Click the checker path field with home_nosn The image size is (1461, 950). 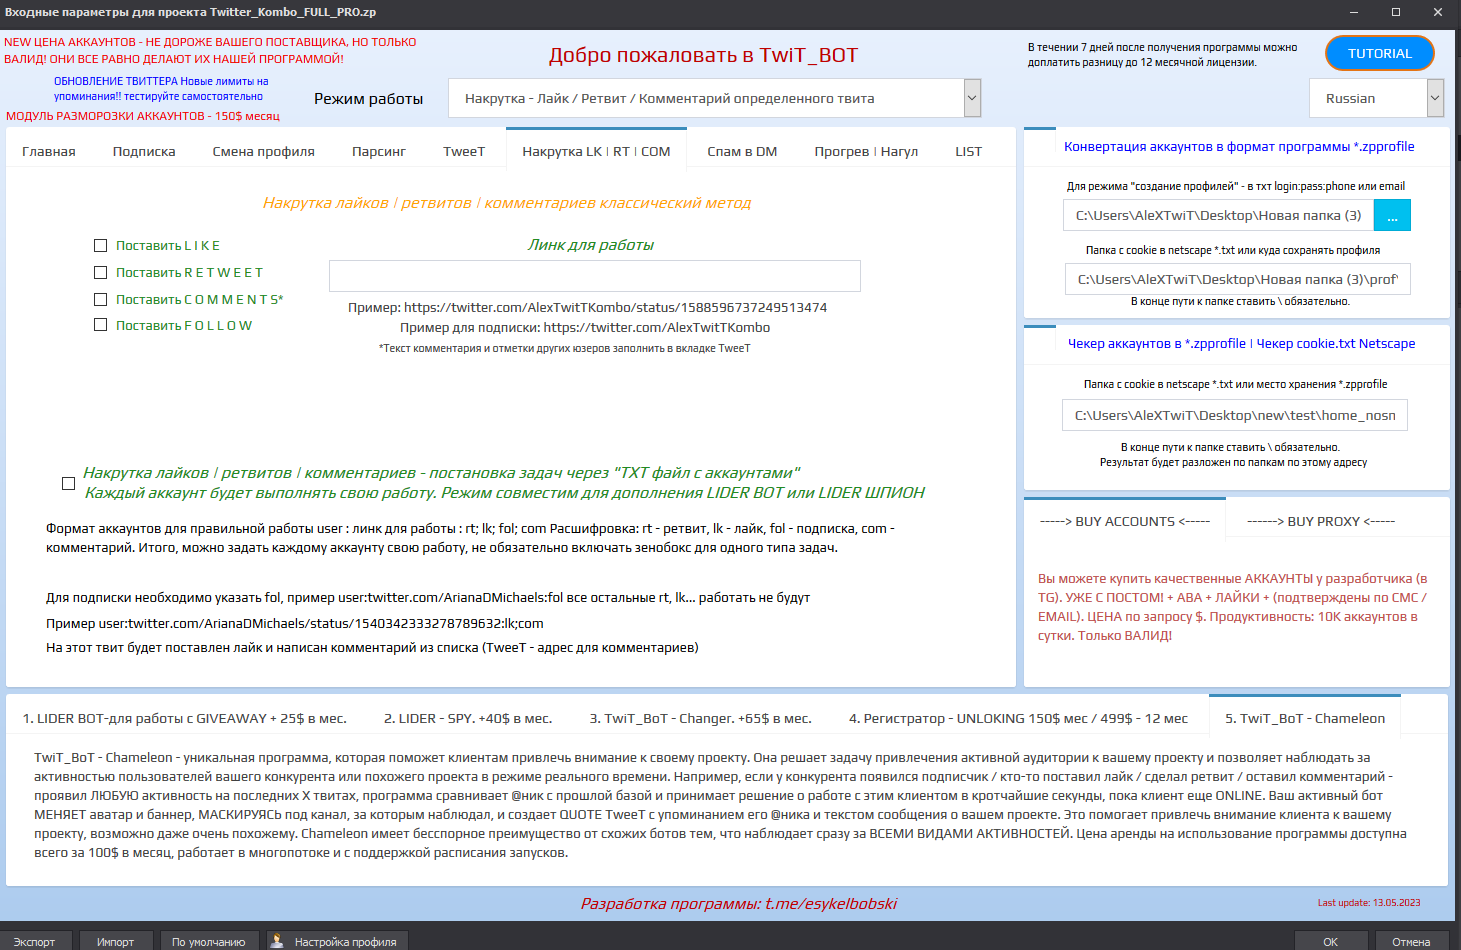point(1235,415)
